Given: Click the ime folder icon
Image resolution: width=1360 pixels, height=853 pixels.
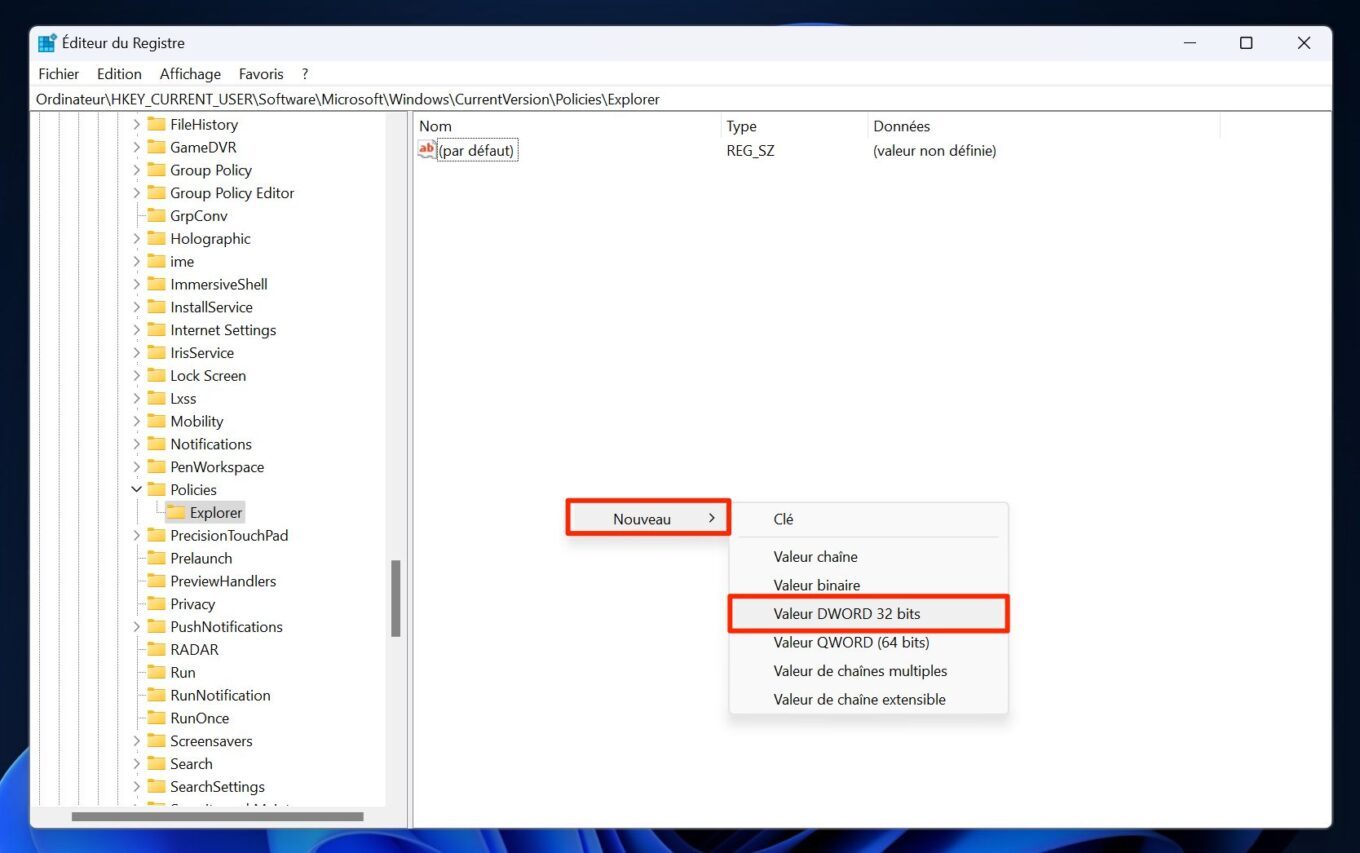Looking at the screenshot, I should point(156,261).
